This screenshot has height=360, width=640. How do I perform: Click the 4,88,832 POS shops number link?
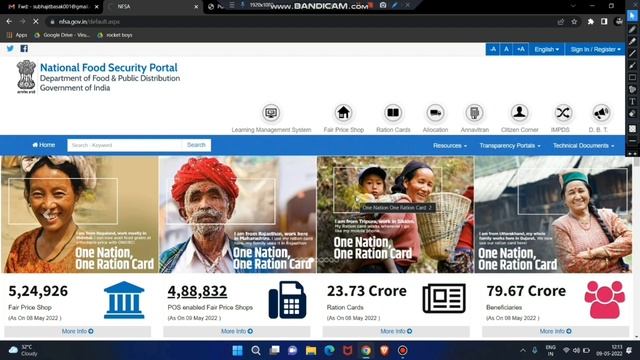point(197,291)
